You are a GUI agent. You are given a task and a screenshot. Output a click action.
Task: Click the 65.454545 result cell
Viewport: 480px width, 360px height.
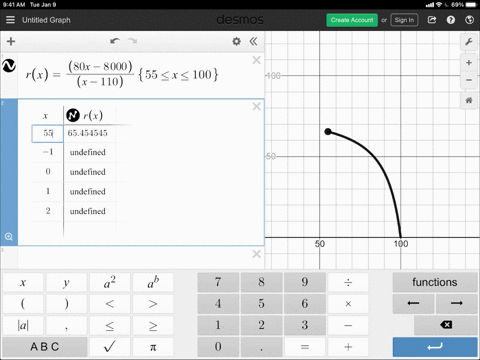coord(88,133)
